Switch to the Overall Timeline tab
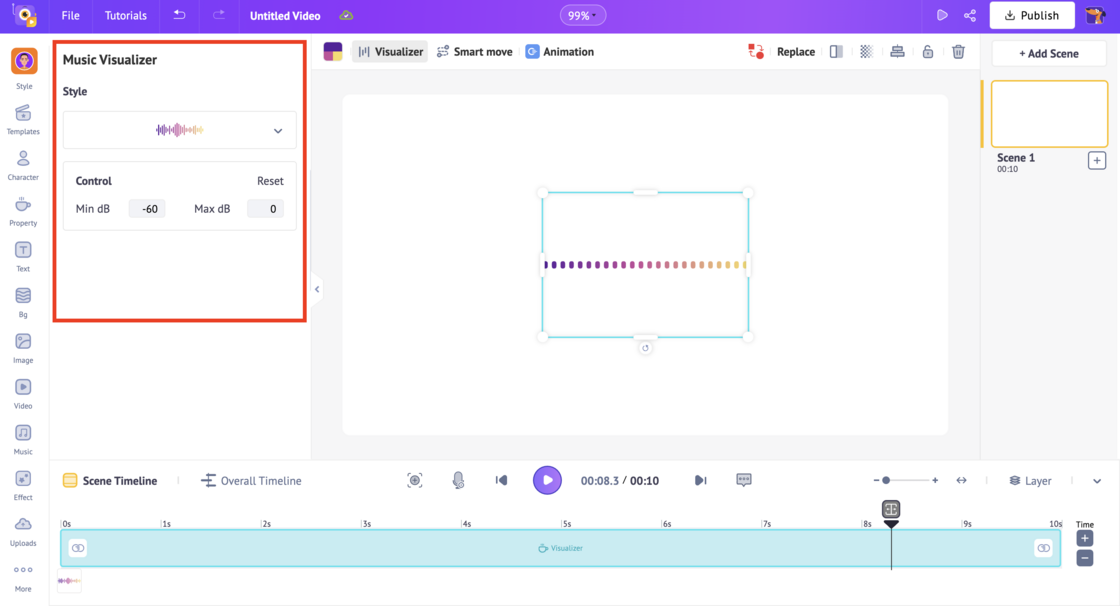 coord(250,480)
